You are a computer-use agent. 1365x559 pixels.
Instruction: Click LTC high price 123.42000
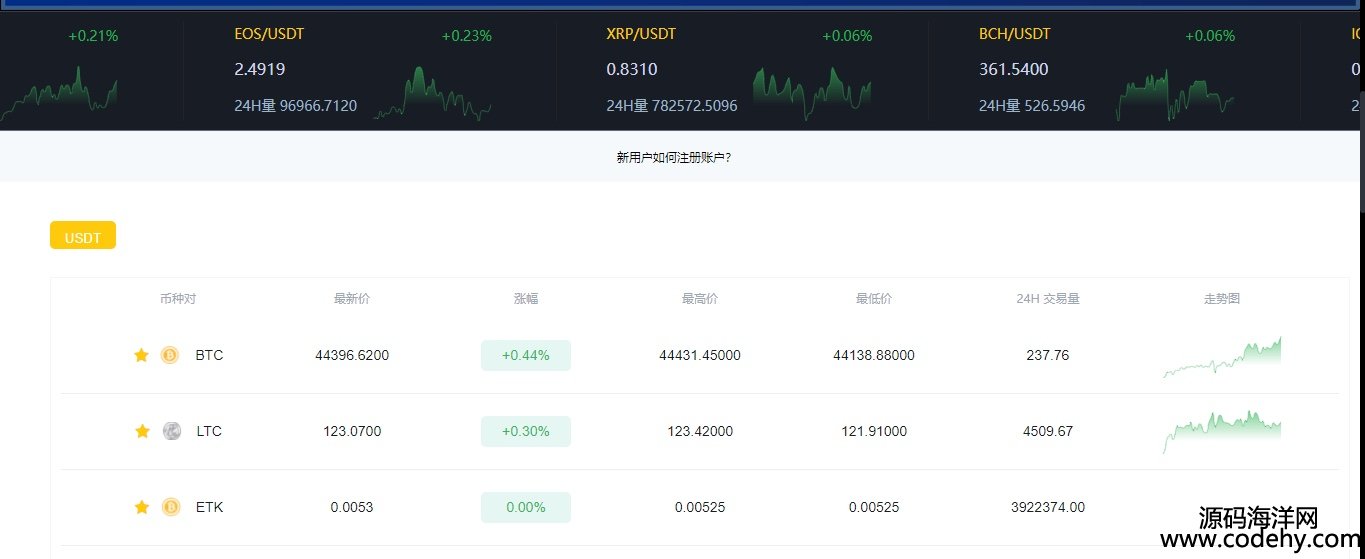click(x=700, y=431)
